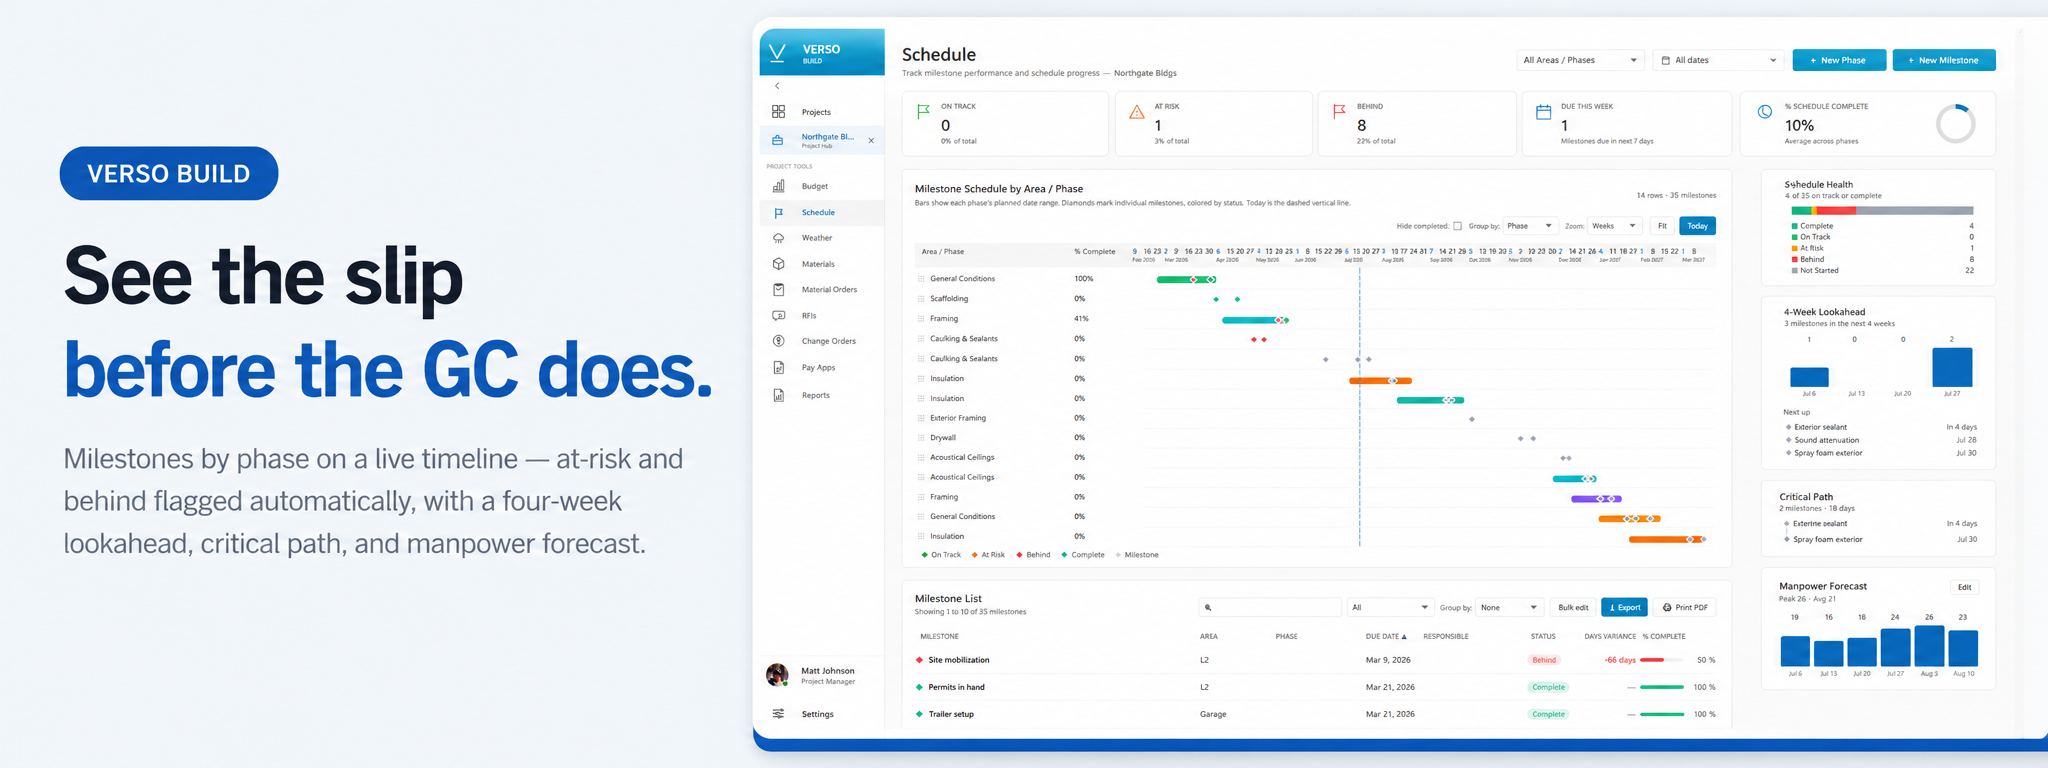The image size is (2048, 768).
Task: Sort milestones by the Due Date column
Action: tap(1386, 636)
